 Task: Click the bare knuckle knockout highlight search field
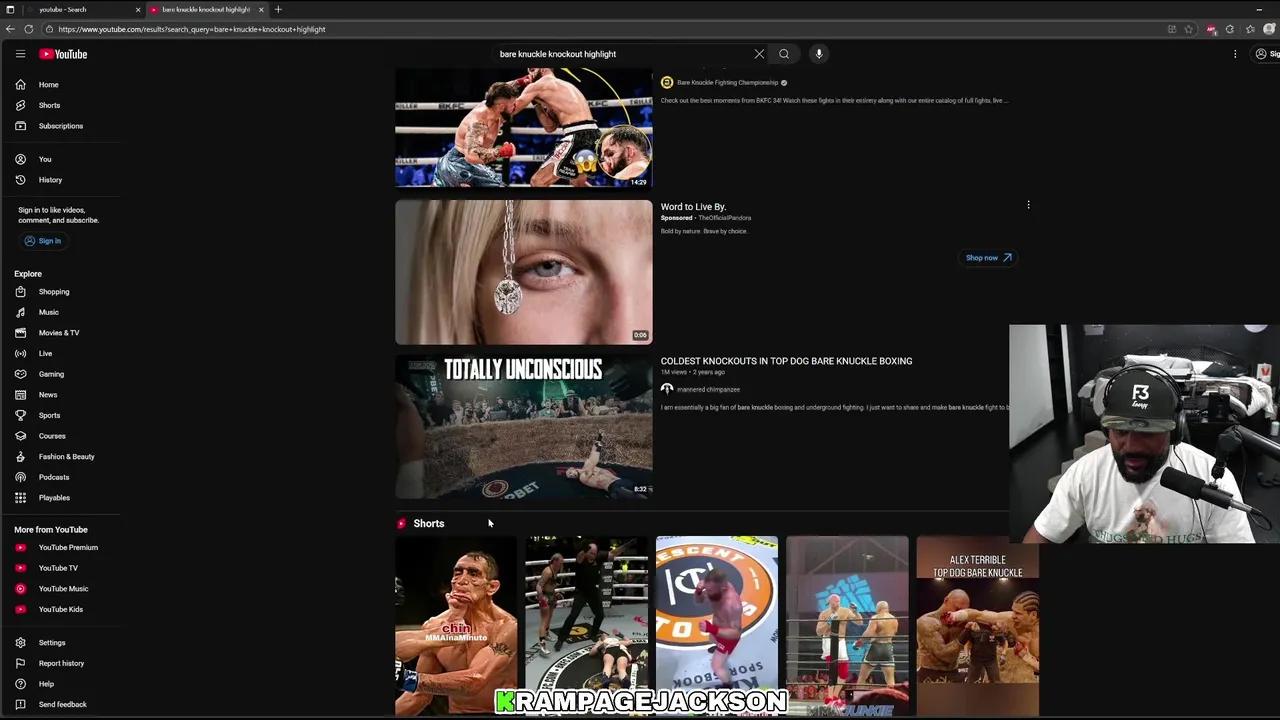tap(620, 54)
